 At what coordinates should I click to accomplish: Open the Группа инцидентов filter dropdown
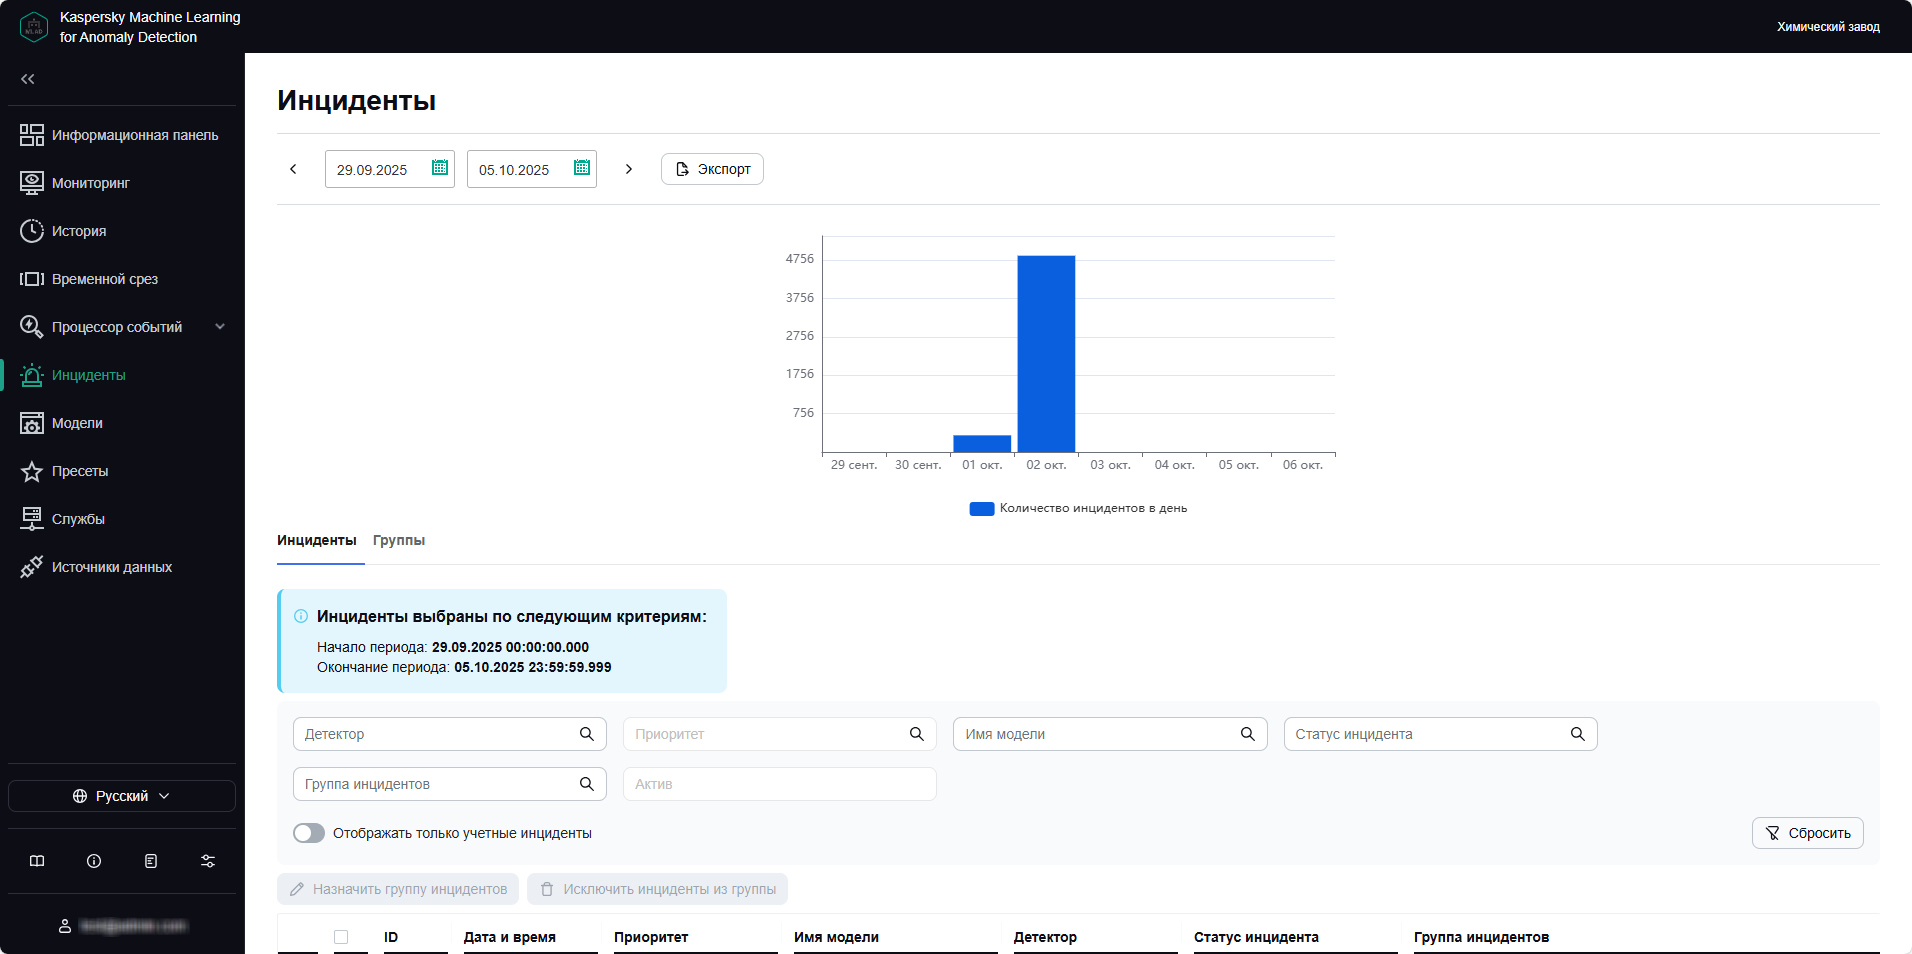[x=450, y=784]
